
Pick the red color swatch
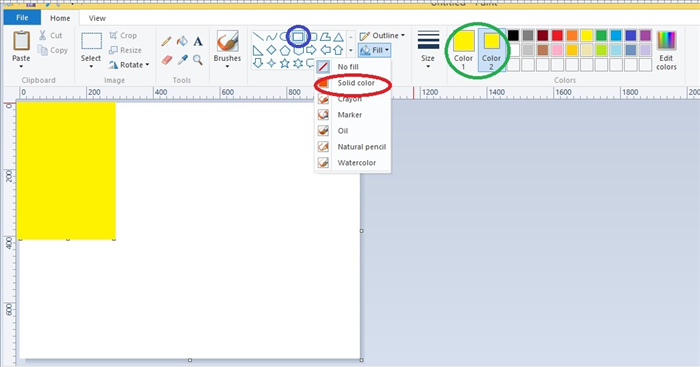coord(557,35)
